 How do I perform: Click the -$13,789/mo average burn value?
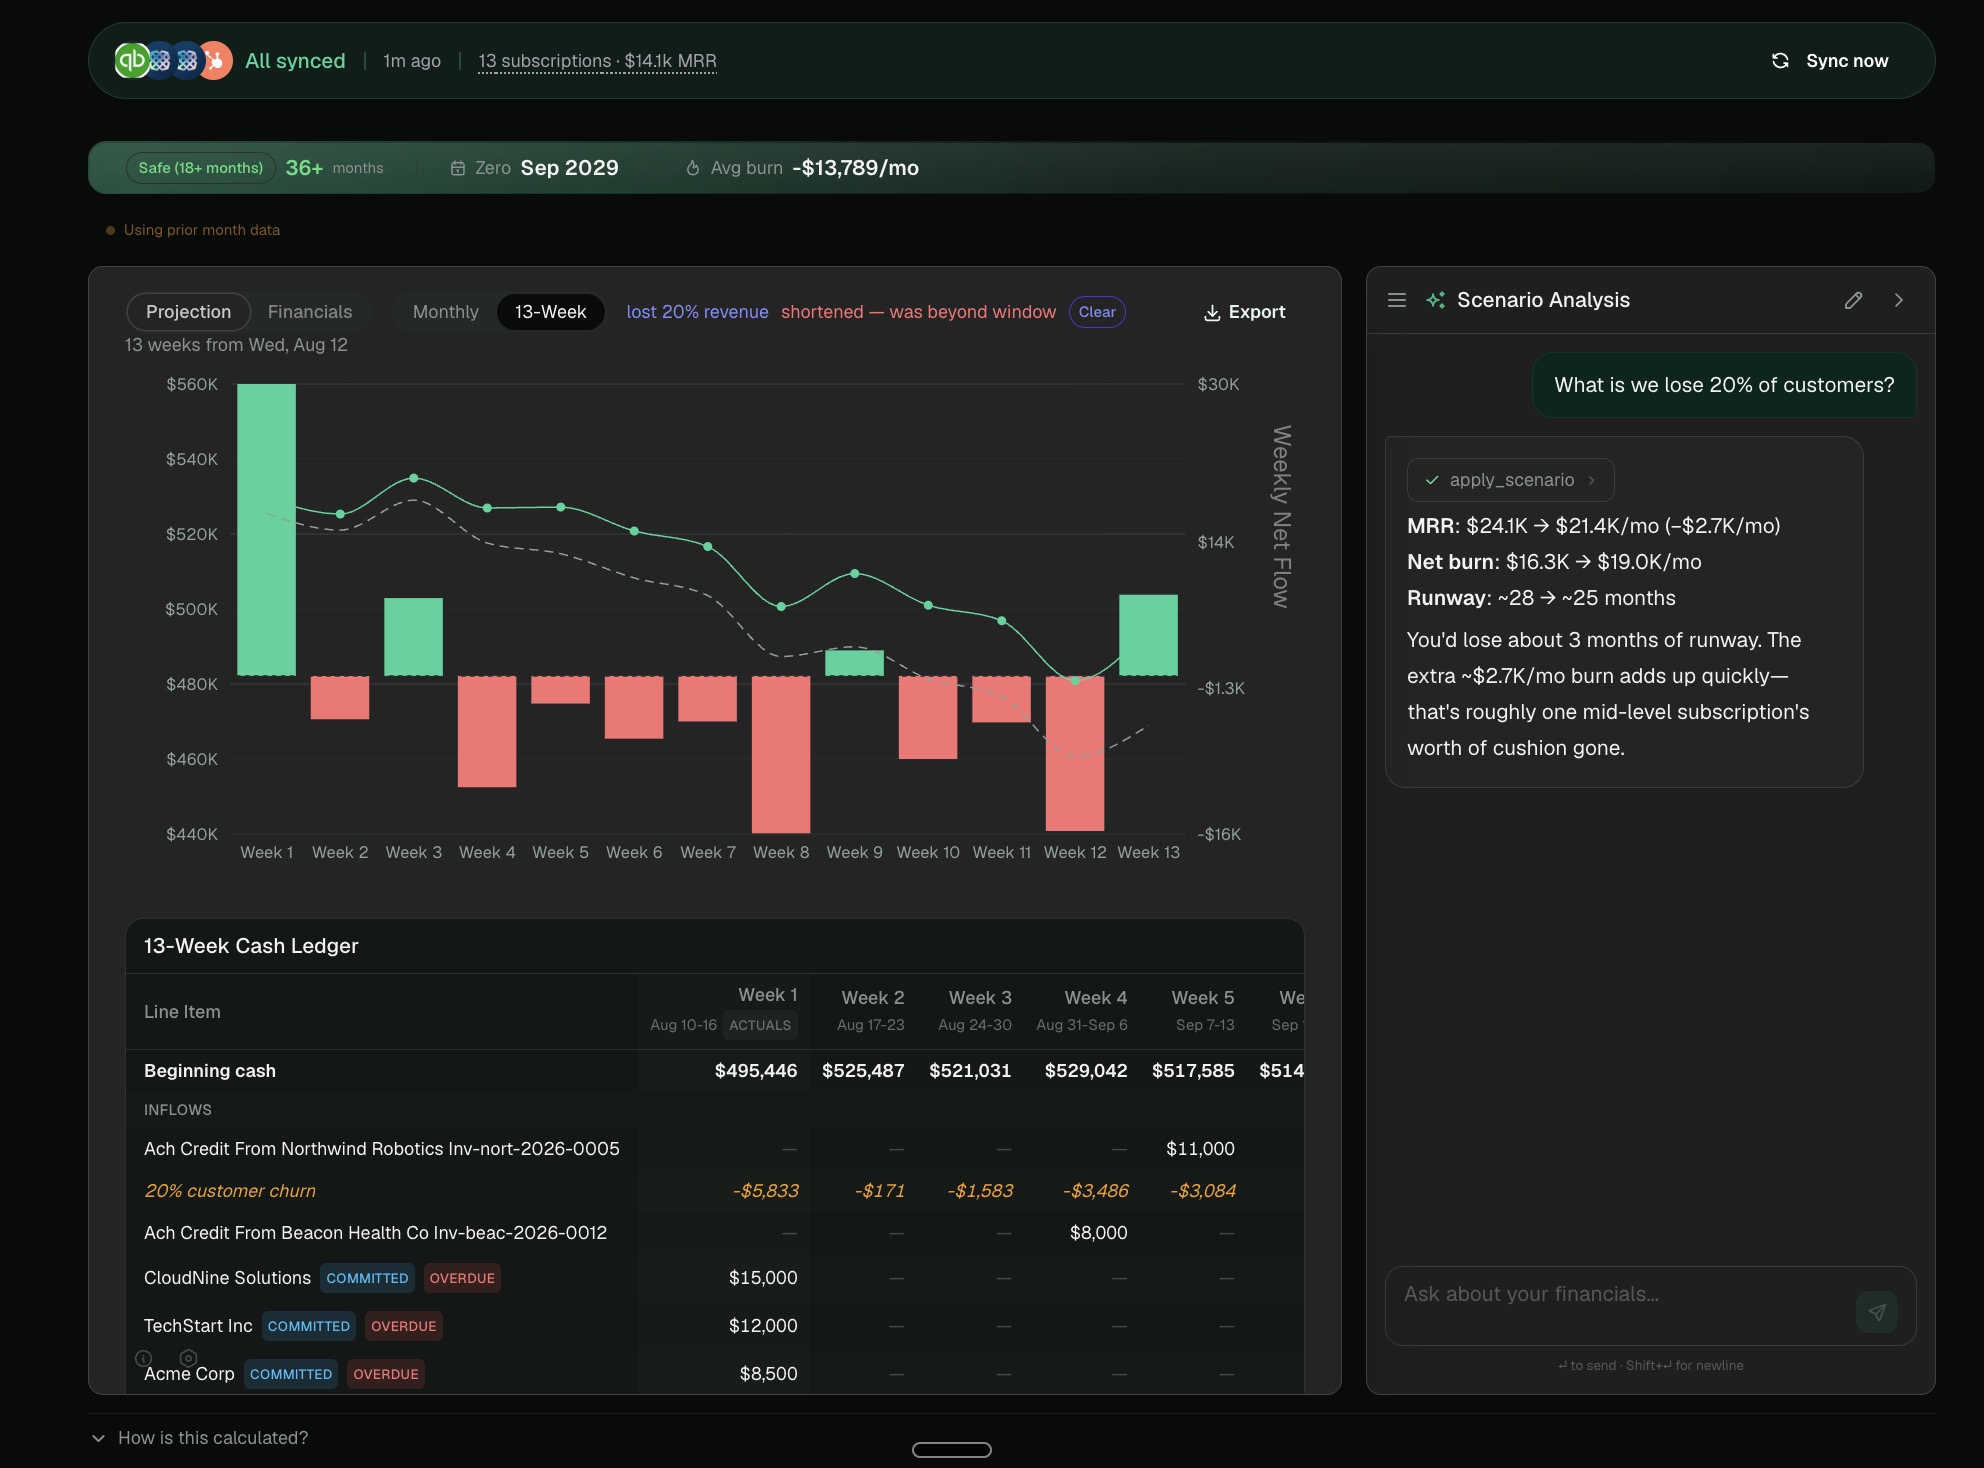tap(856, 168)
